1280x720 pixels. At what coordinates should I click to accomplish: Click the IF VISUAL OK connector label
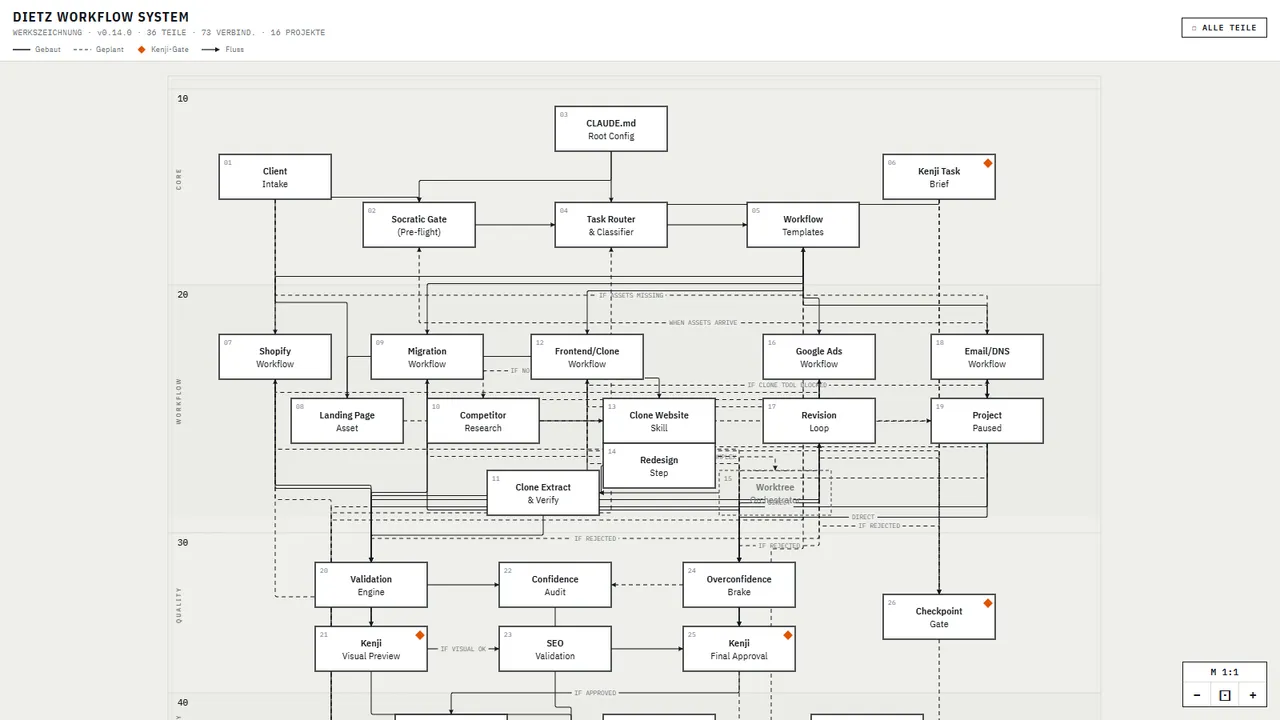pyautogui.click(x=463, y=649)
